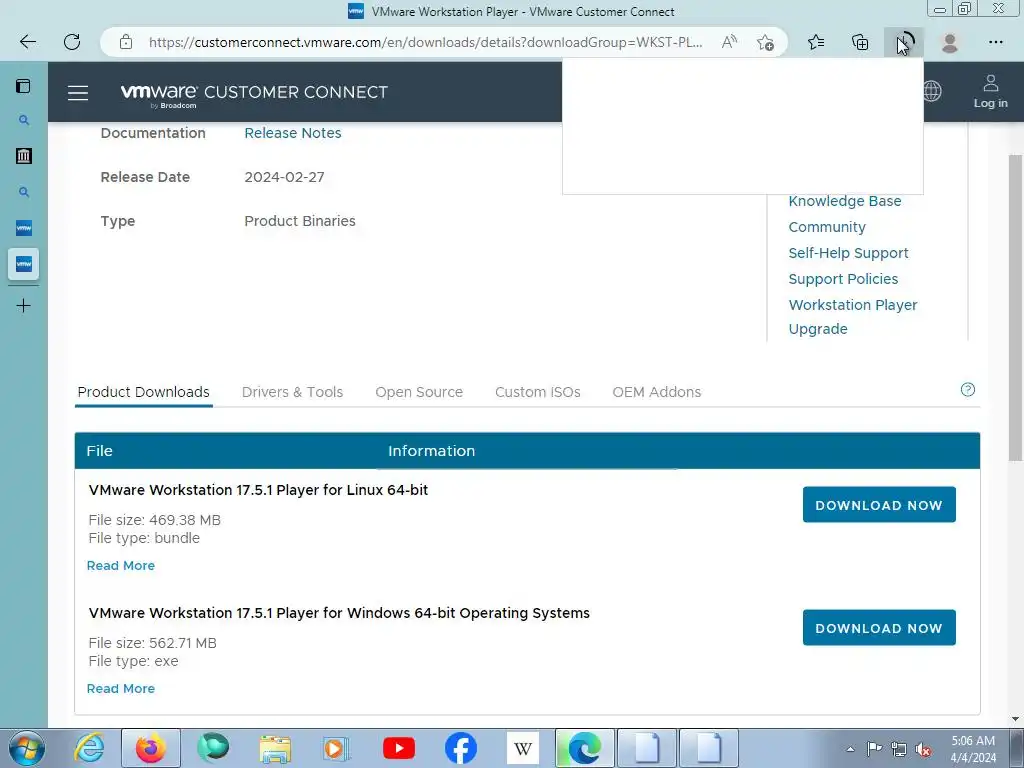Open the Knowledge Base link
Screen dimensions: 1024x768
click(844, 201)
